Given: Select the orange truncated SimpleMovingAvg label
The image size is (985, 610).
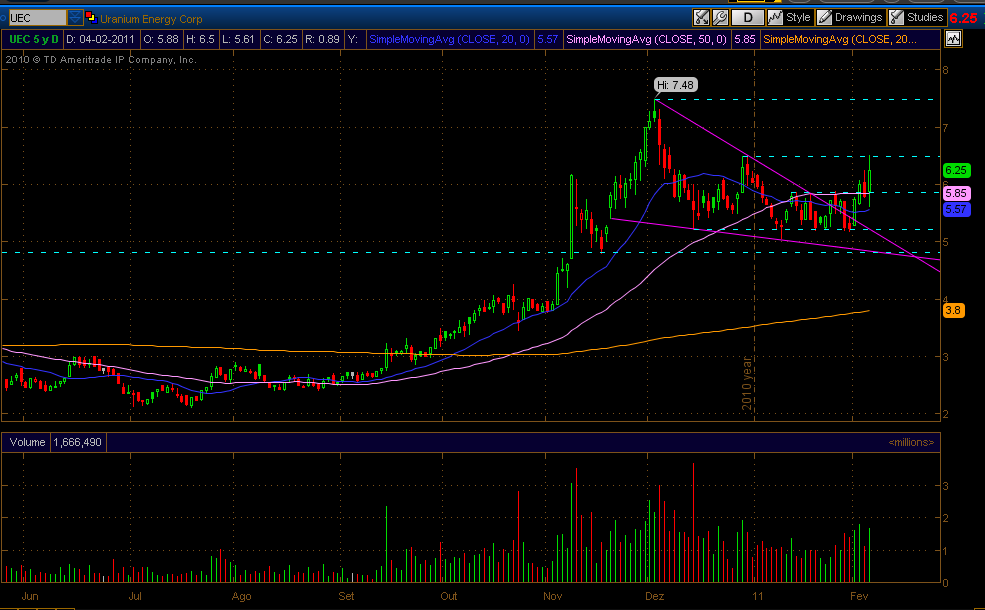Looking at the screenshot, I should tap(839, 39).
